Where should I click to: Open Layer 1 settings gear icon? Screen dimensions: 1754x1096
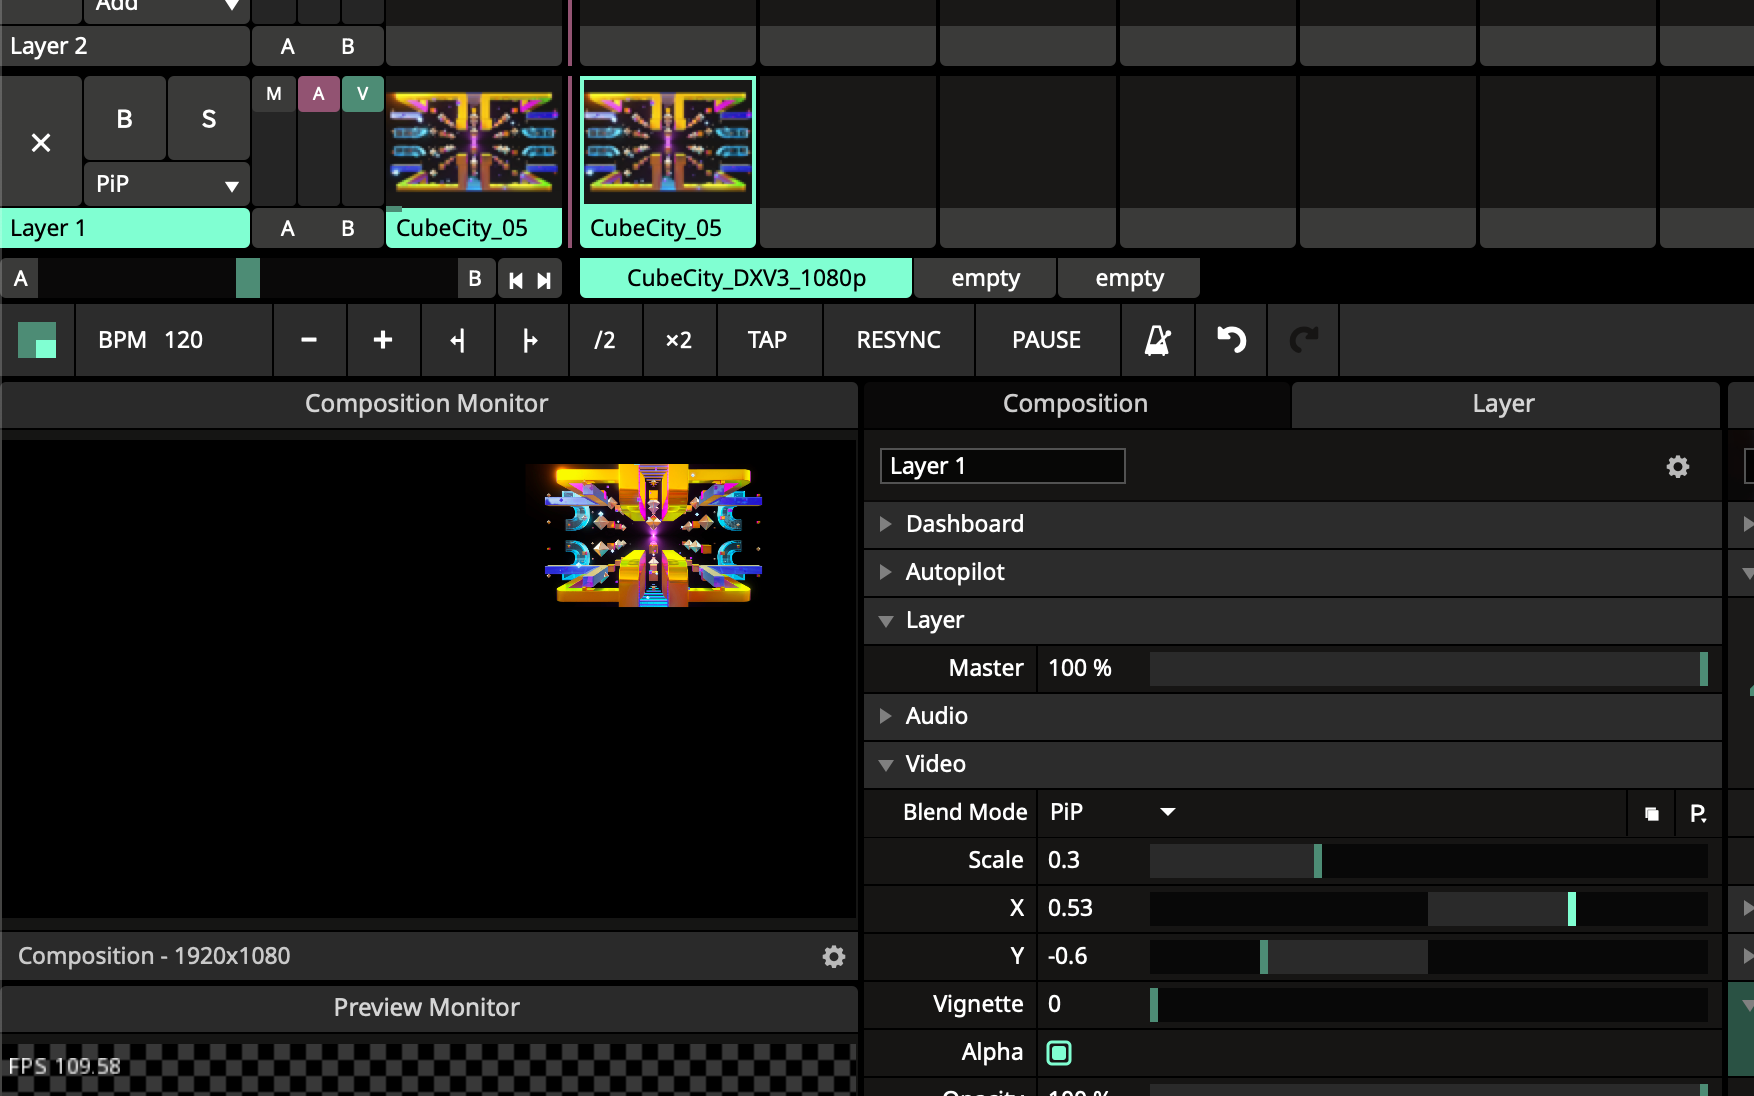pyautogui.click(x=1677, y=467)
